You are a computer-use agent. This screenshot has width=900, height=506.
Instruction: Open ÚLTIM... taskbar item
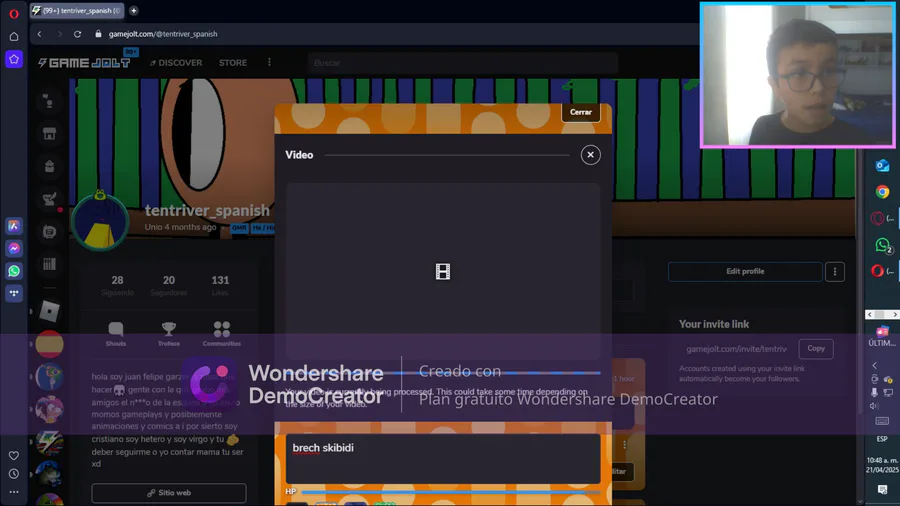click(882, 336)
